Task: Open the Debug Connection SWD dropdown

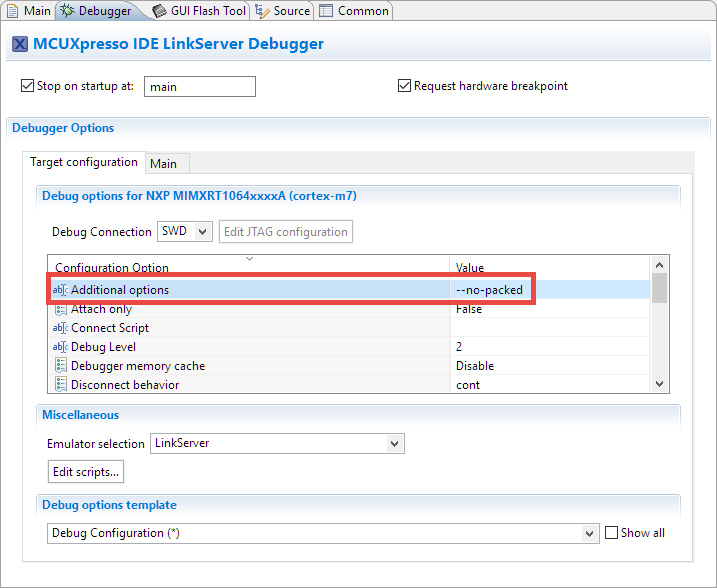Action: click(x=185, y=232)
